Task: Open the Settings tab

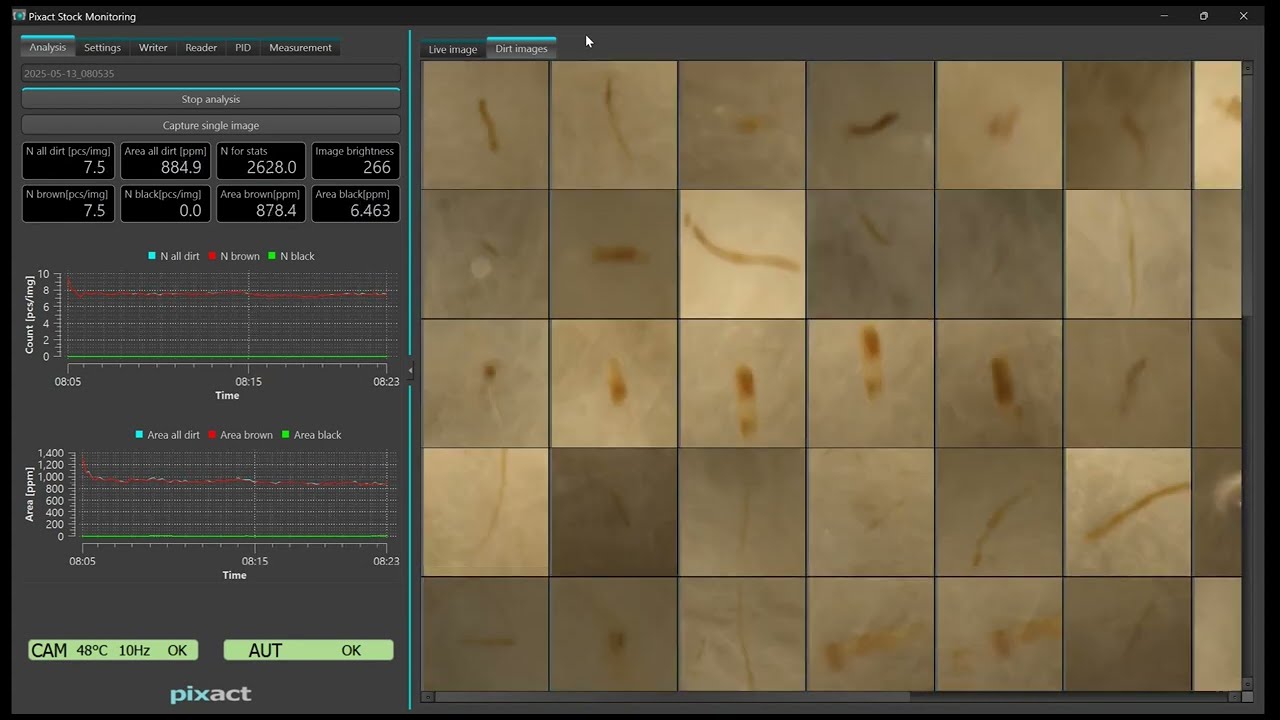Action: 102,47
